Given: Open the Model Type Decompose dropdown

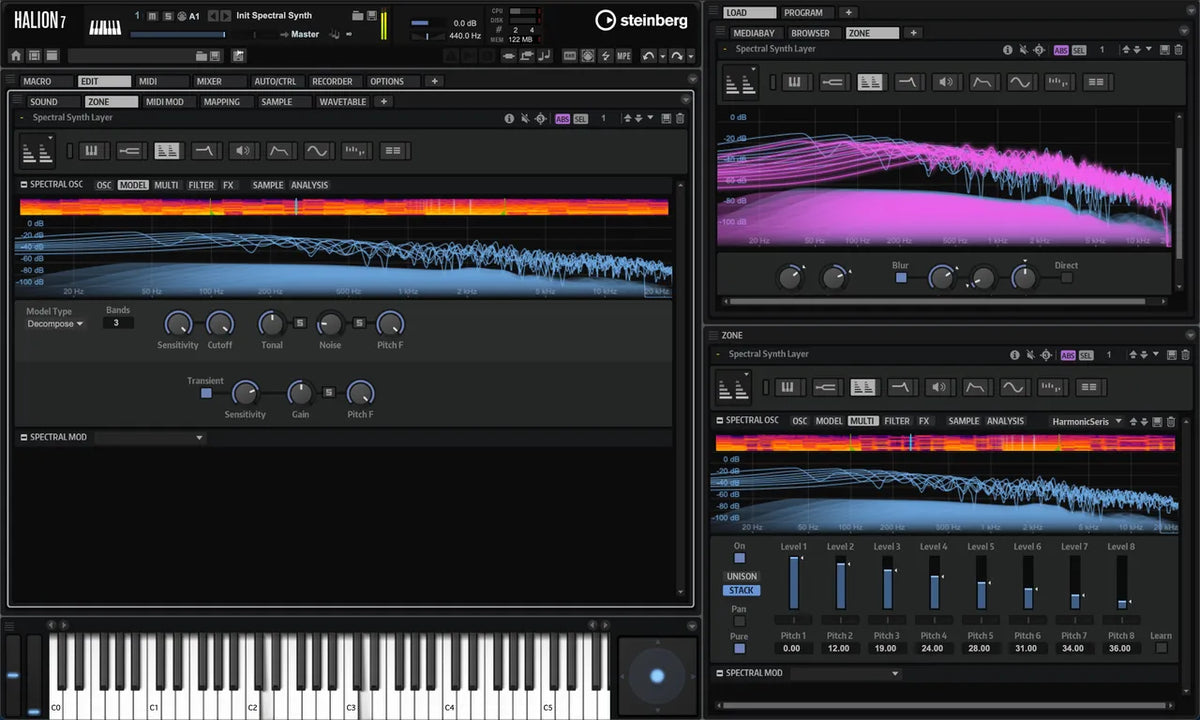Looking at the screenshot, I should pos(55,324).
